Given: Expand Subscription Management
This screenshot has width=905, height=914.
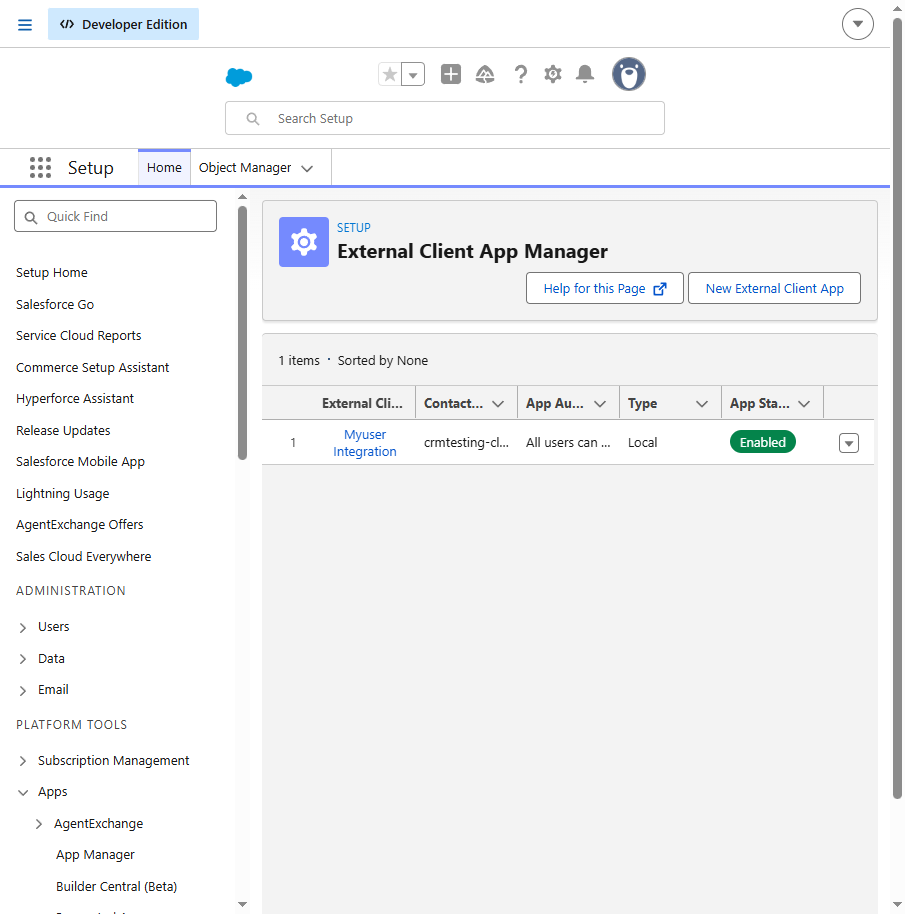Looking at the screenshot, I should coord(23,761).
